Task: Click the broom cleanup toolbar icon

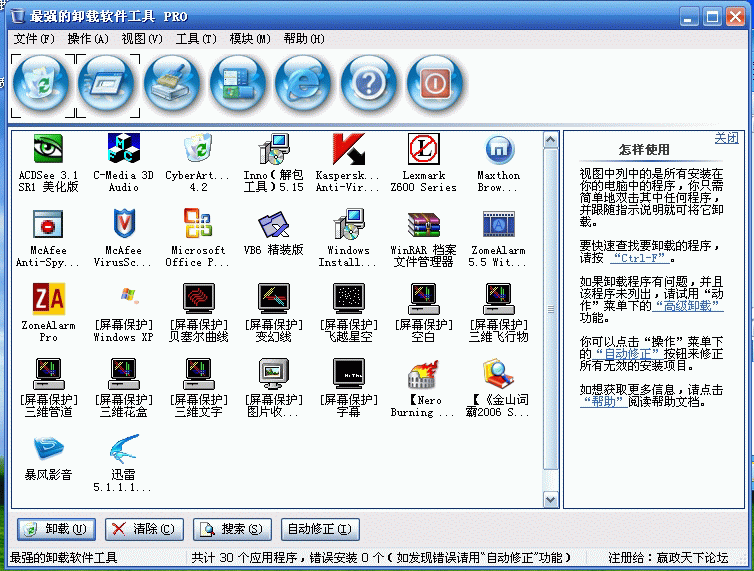Action: 172,84
